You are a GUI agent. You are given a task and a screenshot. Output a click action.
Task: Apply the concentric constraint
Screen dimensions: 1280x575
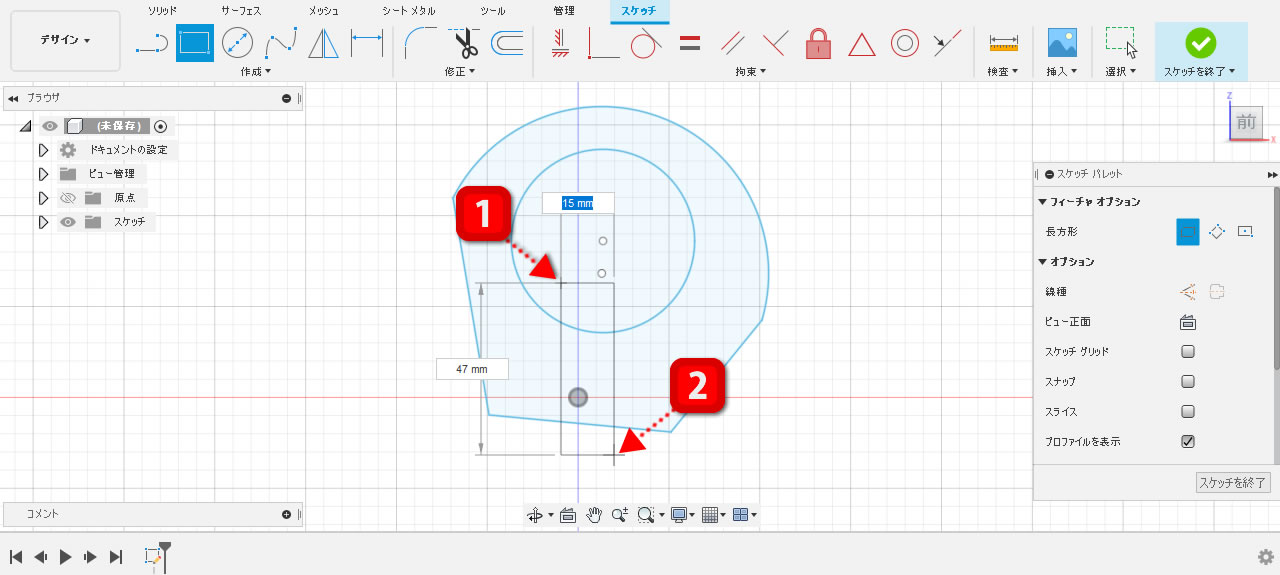tap(904, 43)
